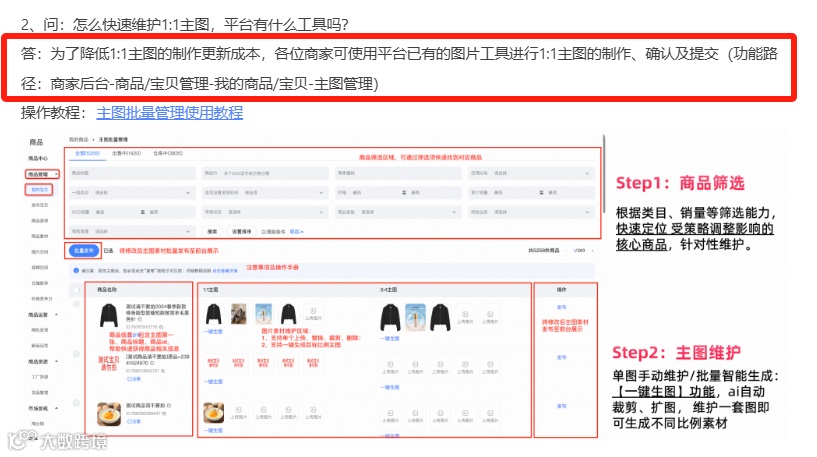The width and height of the screenshot is (817, 457).
Task: Click upload icon in jacket row 1:1 column
Action: 313,313
